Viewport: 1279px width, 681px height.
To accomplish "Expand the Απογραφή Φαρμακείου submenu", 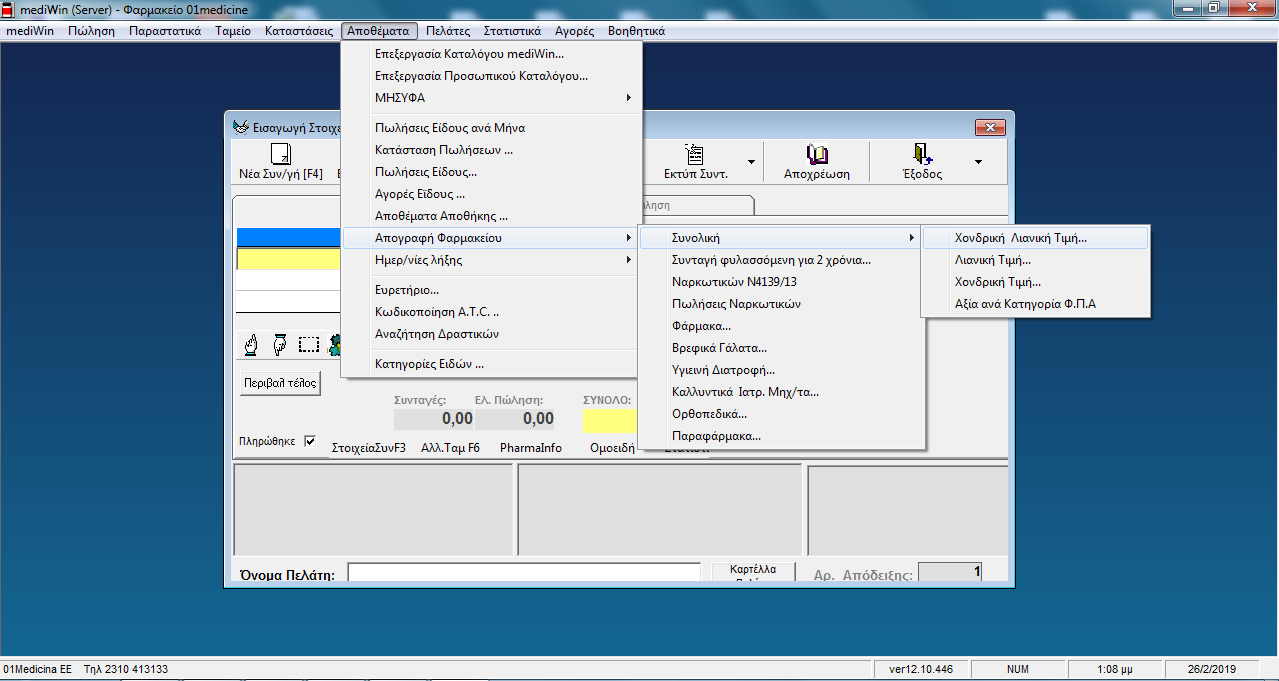I will 491,238.
